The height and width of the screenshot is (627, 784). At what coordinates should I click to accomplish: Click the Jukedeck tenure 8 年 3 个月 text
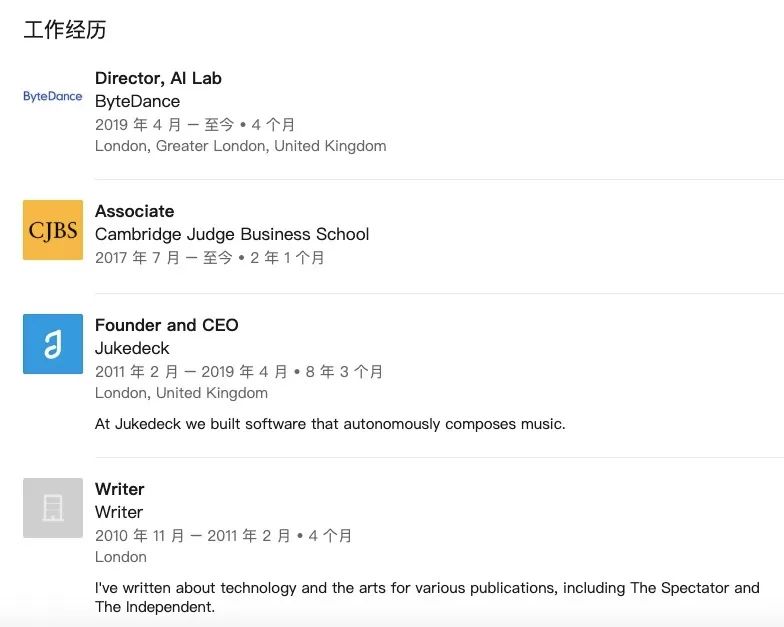[345, 372]
